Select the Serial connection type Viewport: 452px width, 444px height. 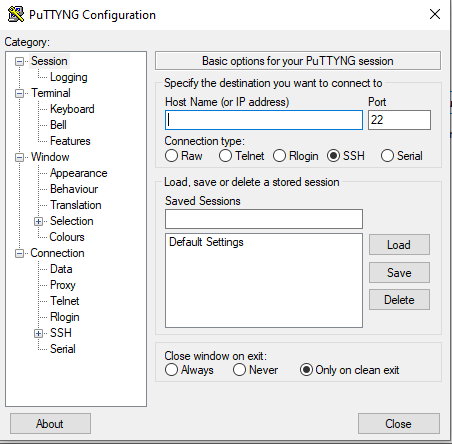[387, 156]
